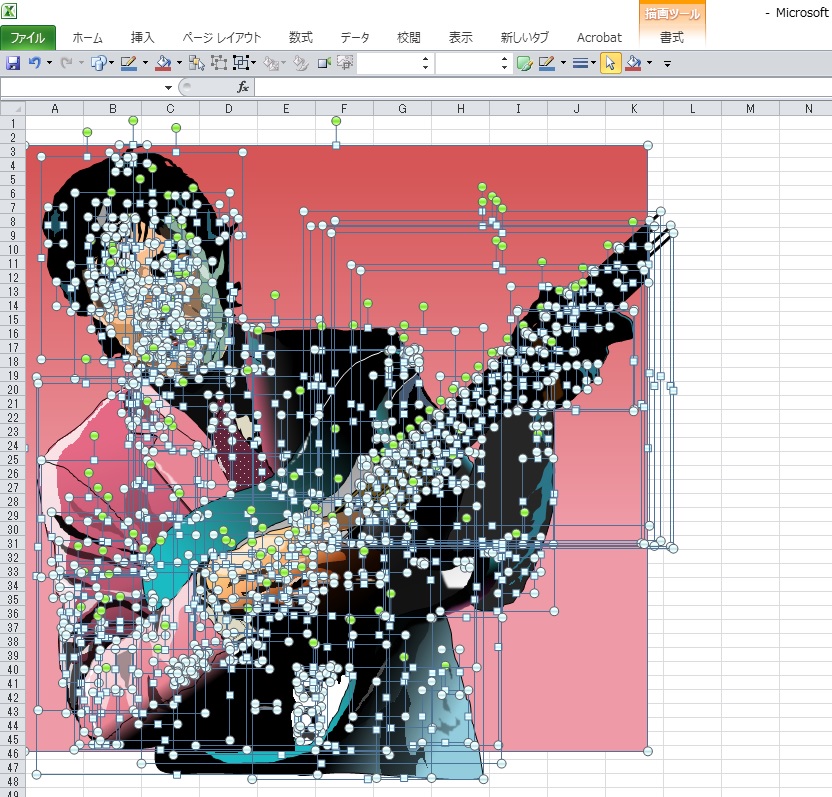Expand first Shape Fill color dropdown arrow
The height and width of the screenshot is (797, 832).
179,63
